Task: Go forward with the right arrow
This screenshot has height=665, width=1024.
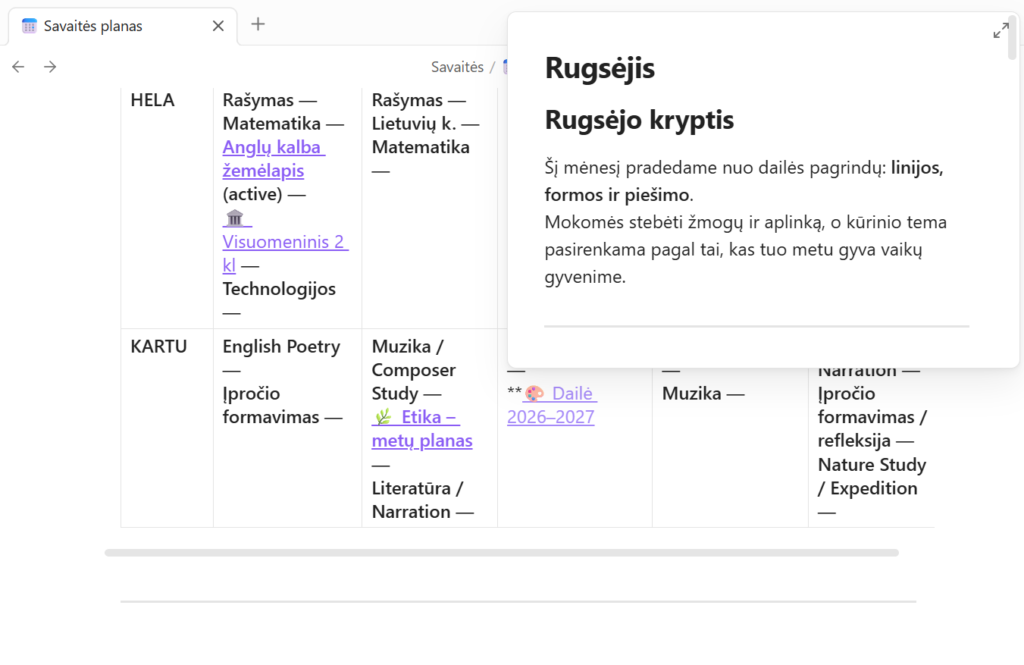Action: click(50, 67)
